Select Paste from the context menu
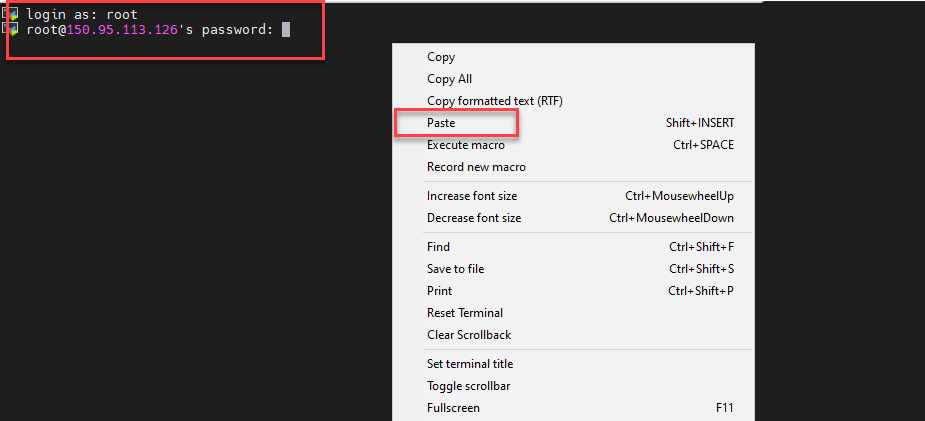Screen dimensions: 925x421 click(441, 123)
